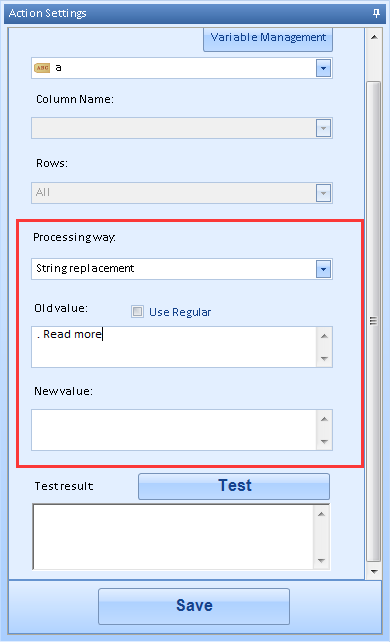Expand the Processing way dropdown

pyautogui.click(x=323, y=269)
